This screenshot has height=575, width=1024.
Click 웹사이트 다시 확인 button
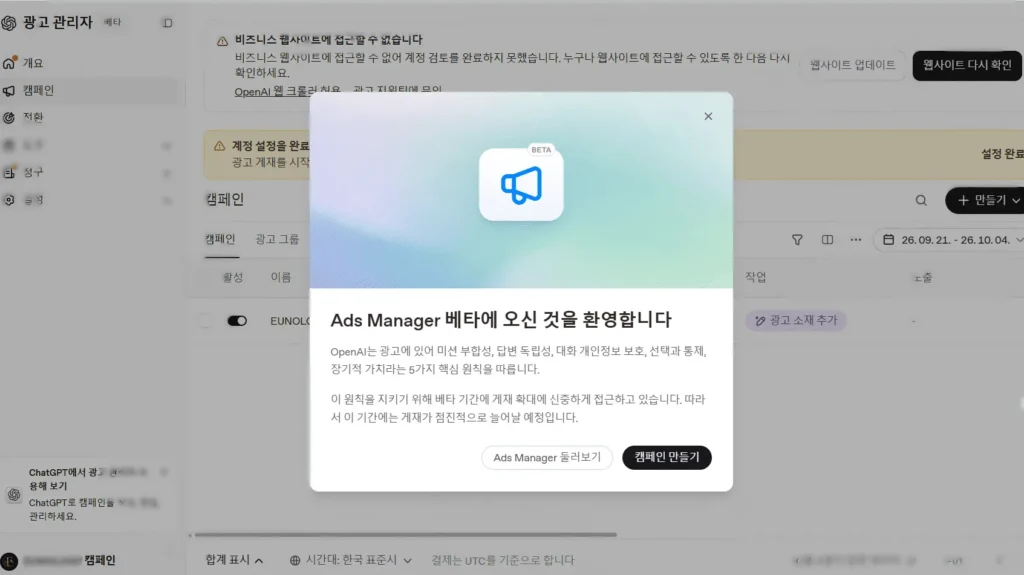(967, 65)
